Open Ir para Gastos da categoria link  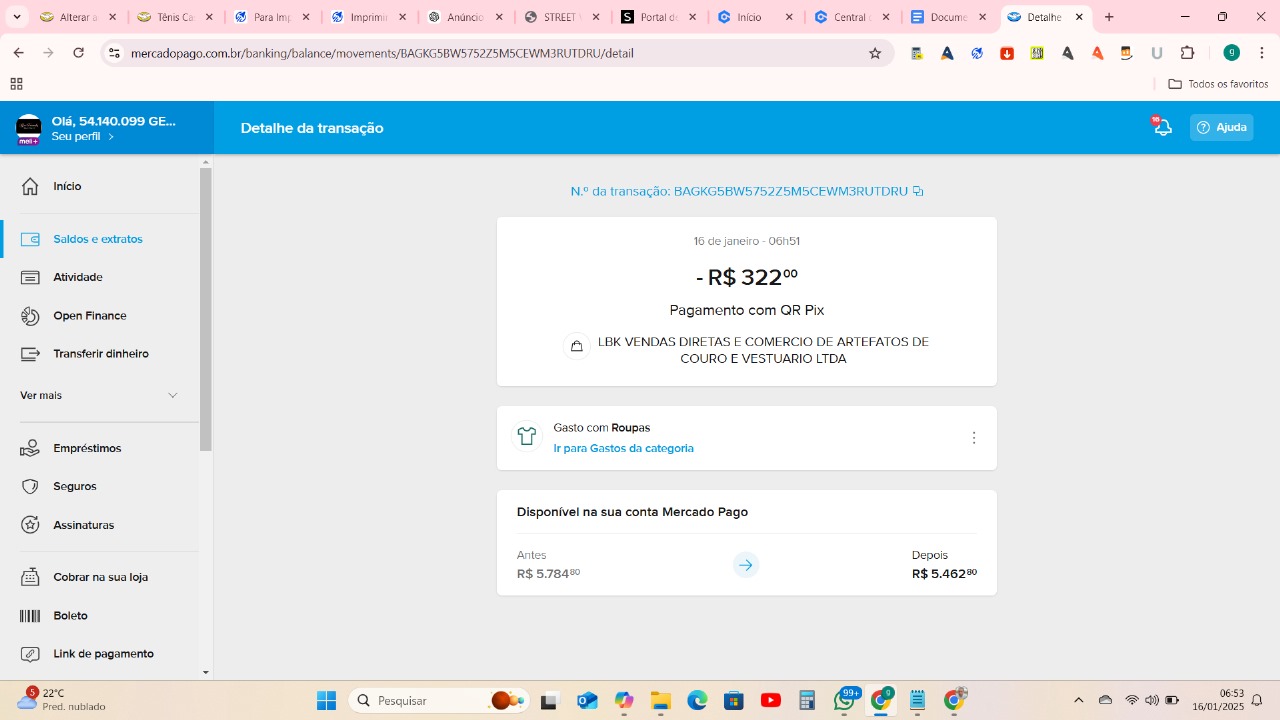(x=623, y=449)
